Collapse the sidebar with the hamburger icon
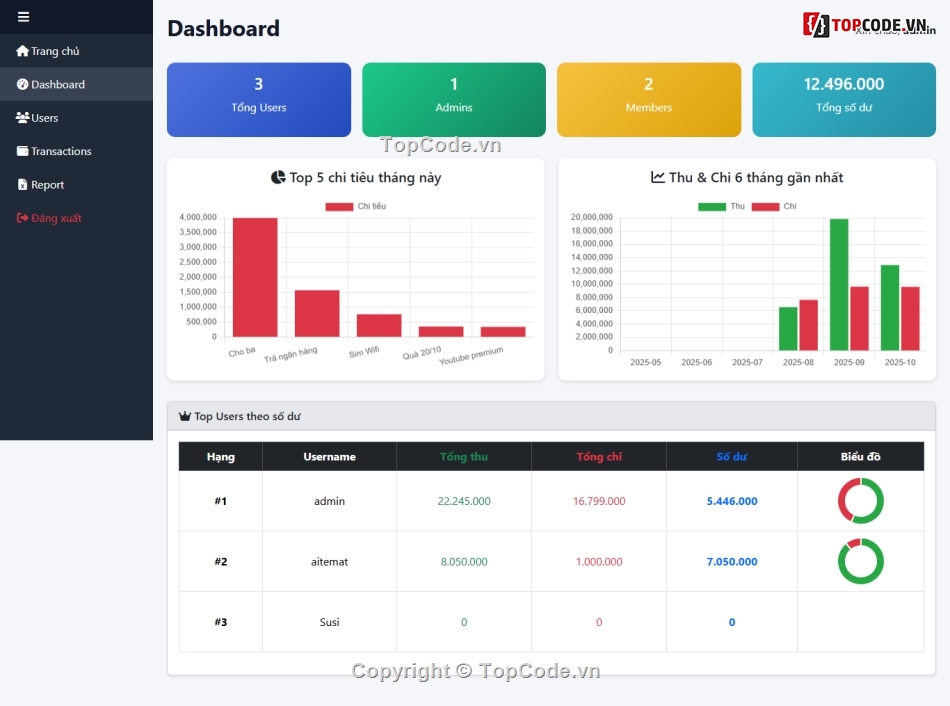950x706 pixels. (23, 16)
